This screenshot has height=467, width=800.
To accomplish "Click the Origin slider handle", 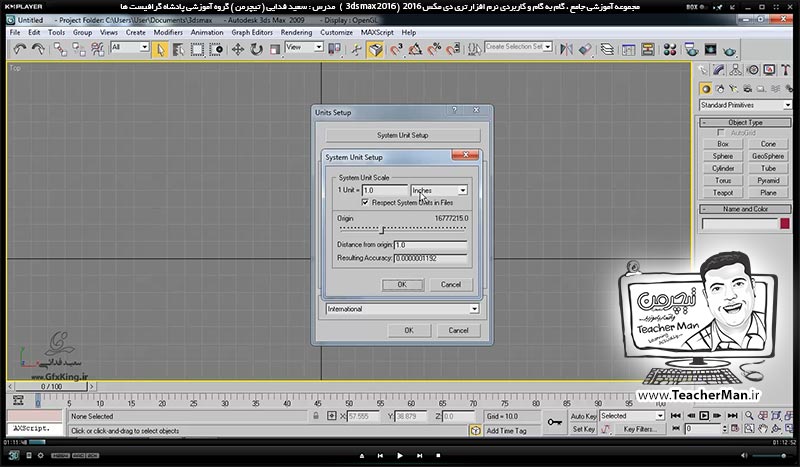I will (x=382, y=230).
